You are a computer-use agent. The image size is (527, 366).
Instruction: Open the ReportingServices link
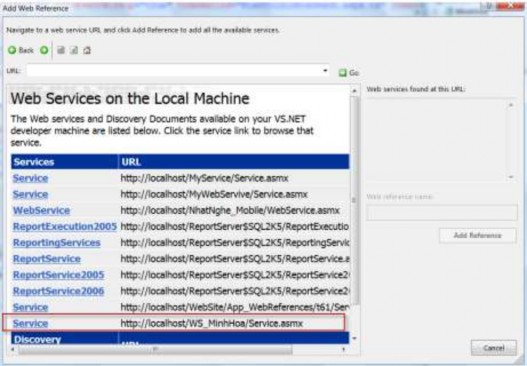(x=56, y=243)
